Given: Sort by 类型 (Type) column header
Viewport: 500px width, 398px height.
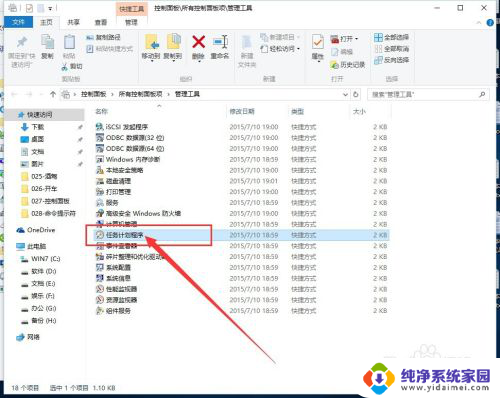Looking at the screenshot, I should tap(297, 111).
